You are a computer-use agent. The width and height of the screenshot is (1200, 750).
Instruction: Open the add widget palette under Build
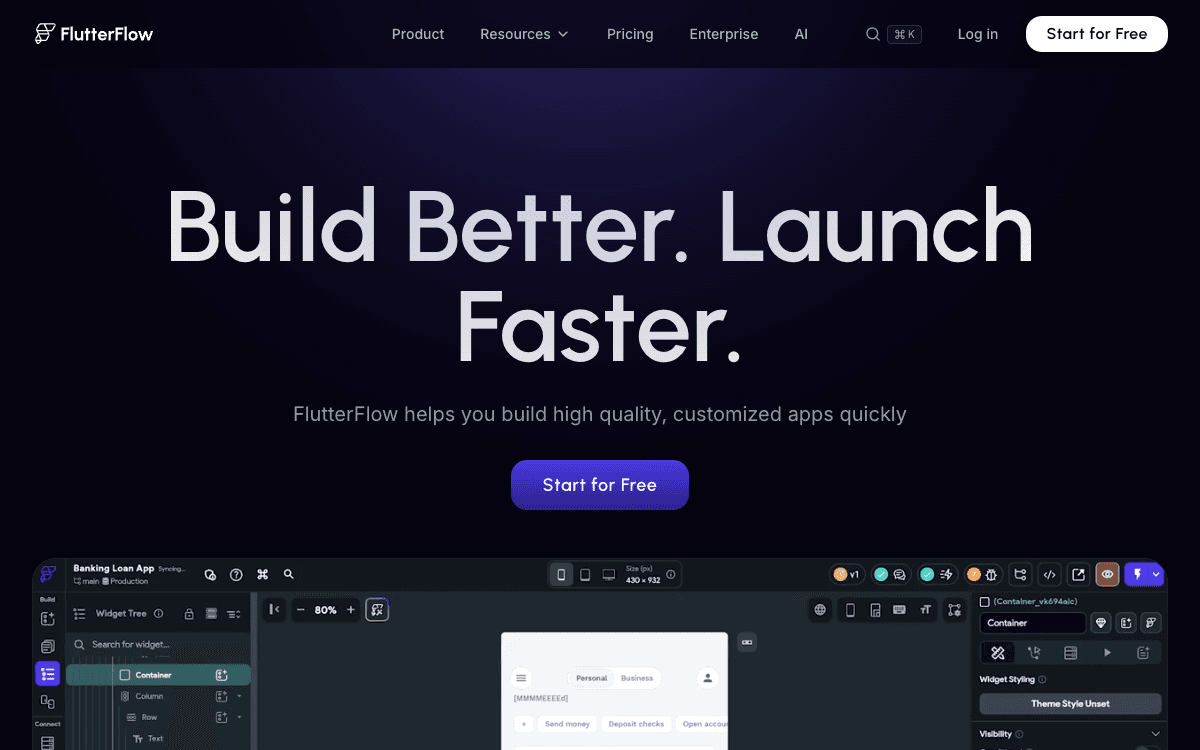click(47, 619)
